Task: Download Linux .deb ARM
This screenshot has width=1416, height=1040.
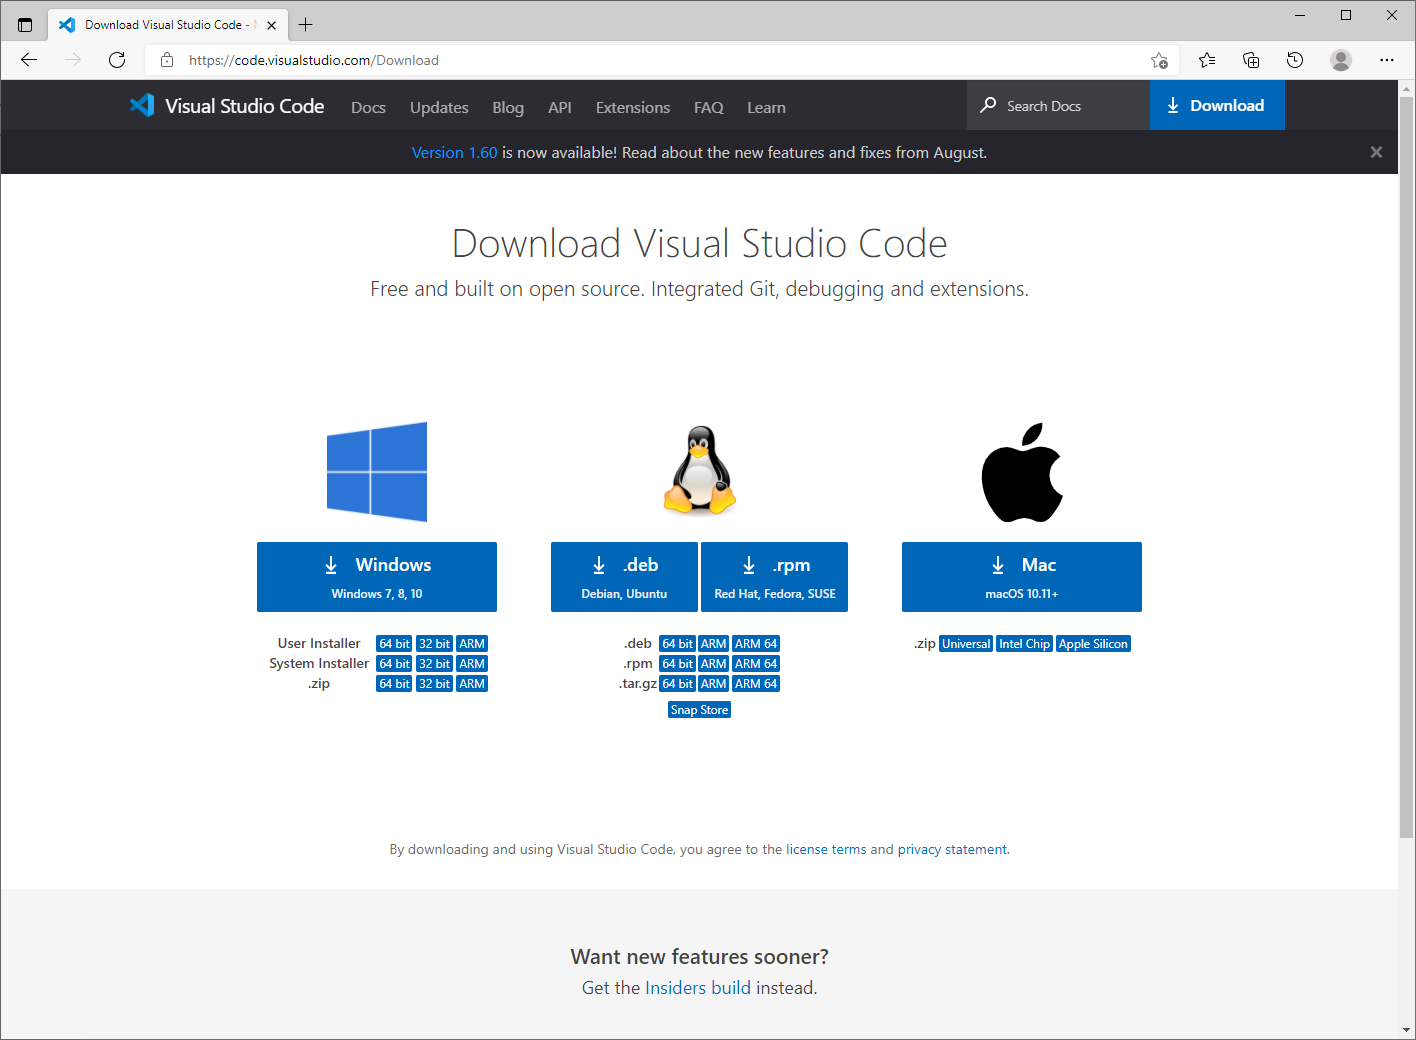Action: [714, 644]
